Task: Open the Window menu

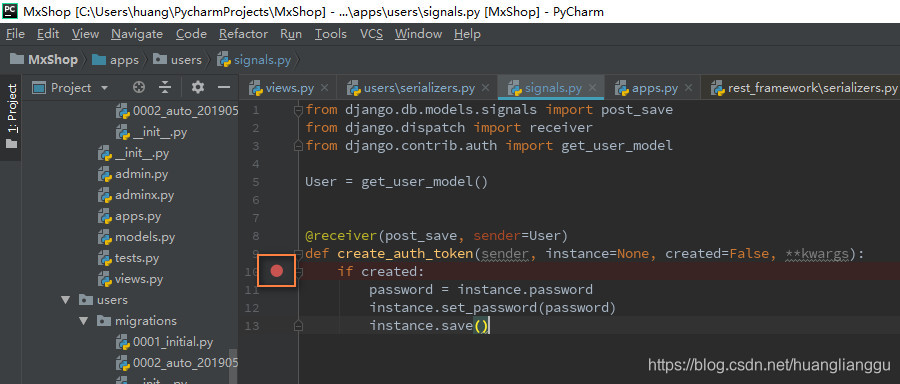Action: pos(418,34)
